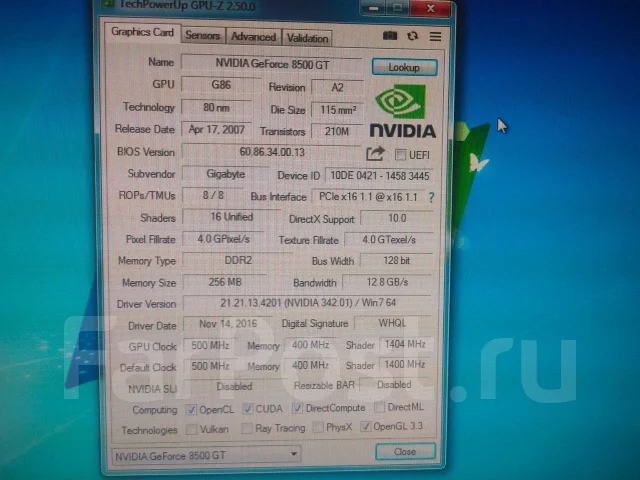Select the GPU value G86
The width and height of the screenshot is (640, 480).
[221, 85]
